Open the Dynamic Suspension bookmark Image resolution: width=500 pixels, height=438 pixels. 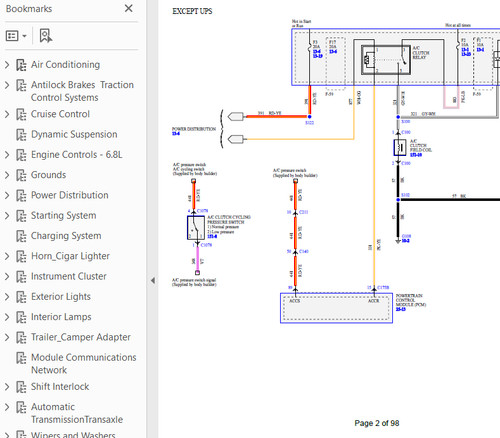[74, 134]
